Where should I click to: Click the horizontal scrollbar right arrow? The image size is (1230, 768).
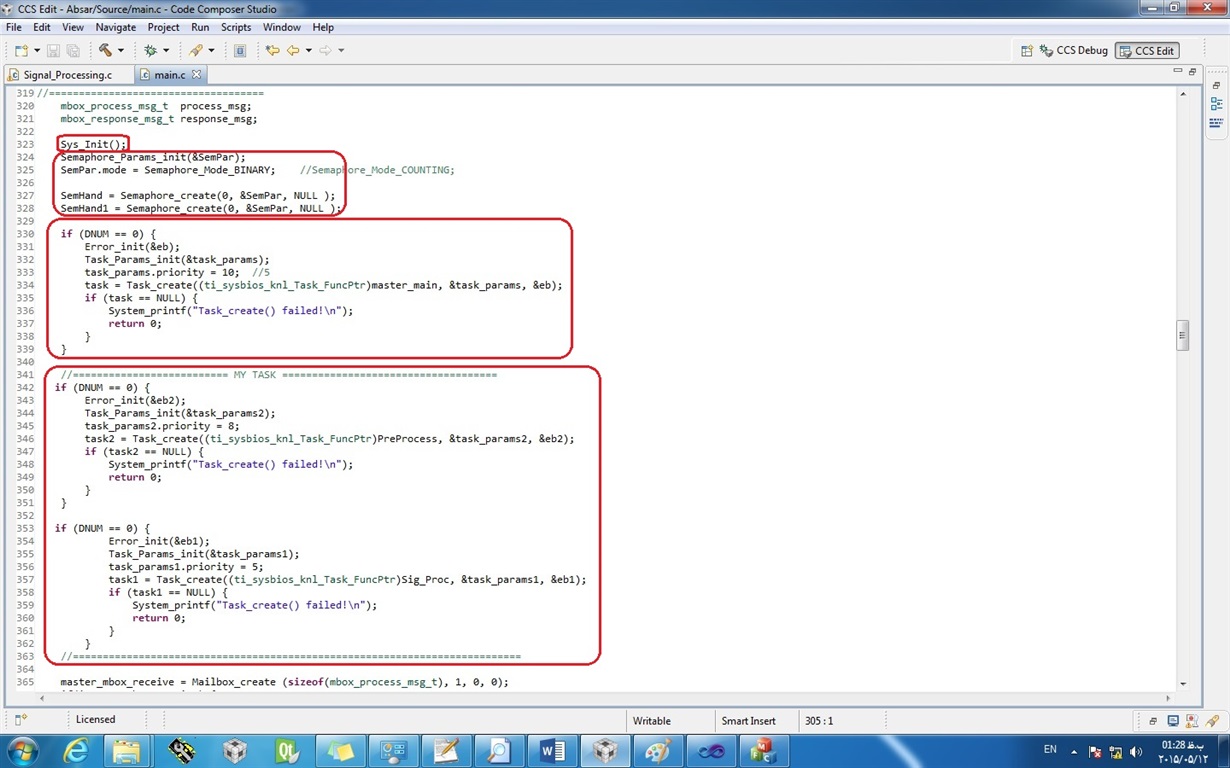pos(1168,697)
